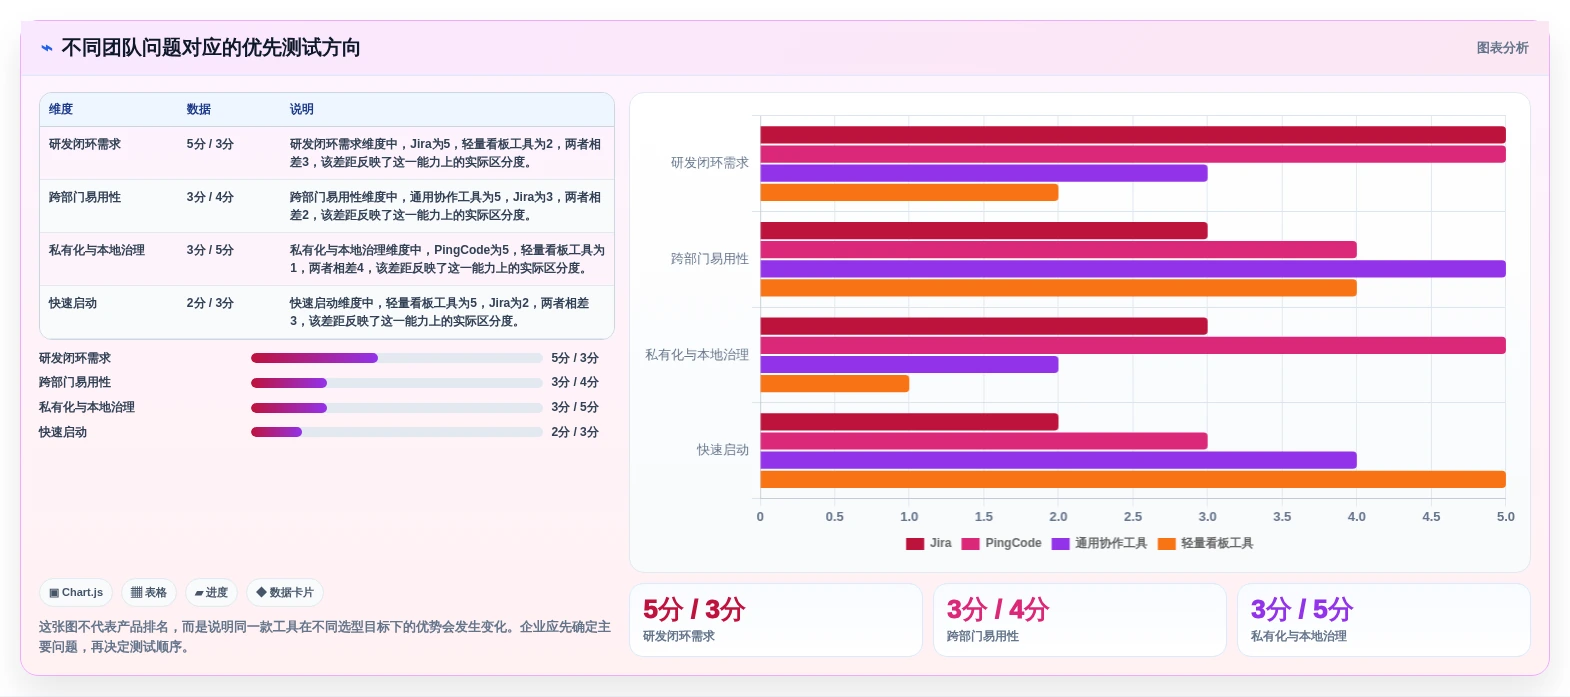Click the orange 轻量看板工具 bar in 快速启动 group

coord(1133,479)
